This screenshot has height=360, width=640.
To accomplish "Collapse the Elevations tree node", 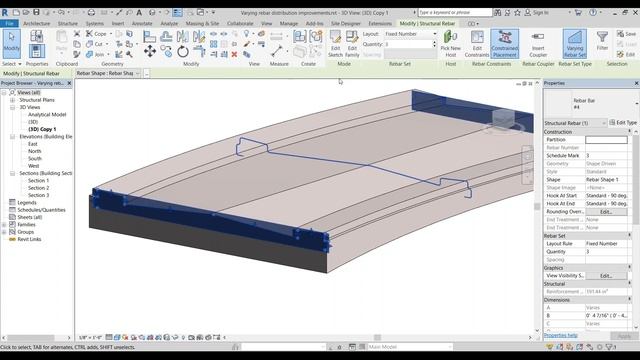I will click(12, 137).
